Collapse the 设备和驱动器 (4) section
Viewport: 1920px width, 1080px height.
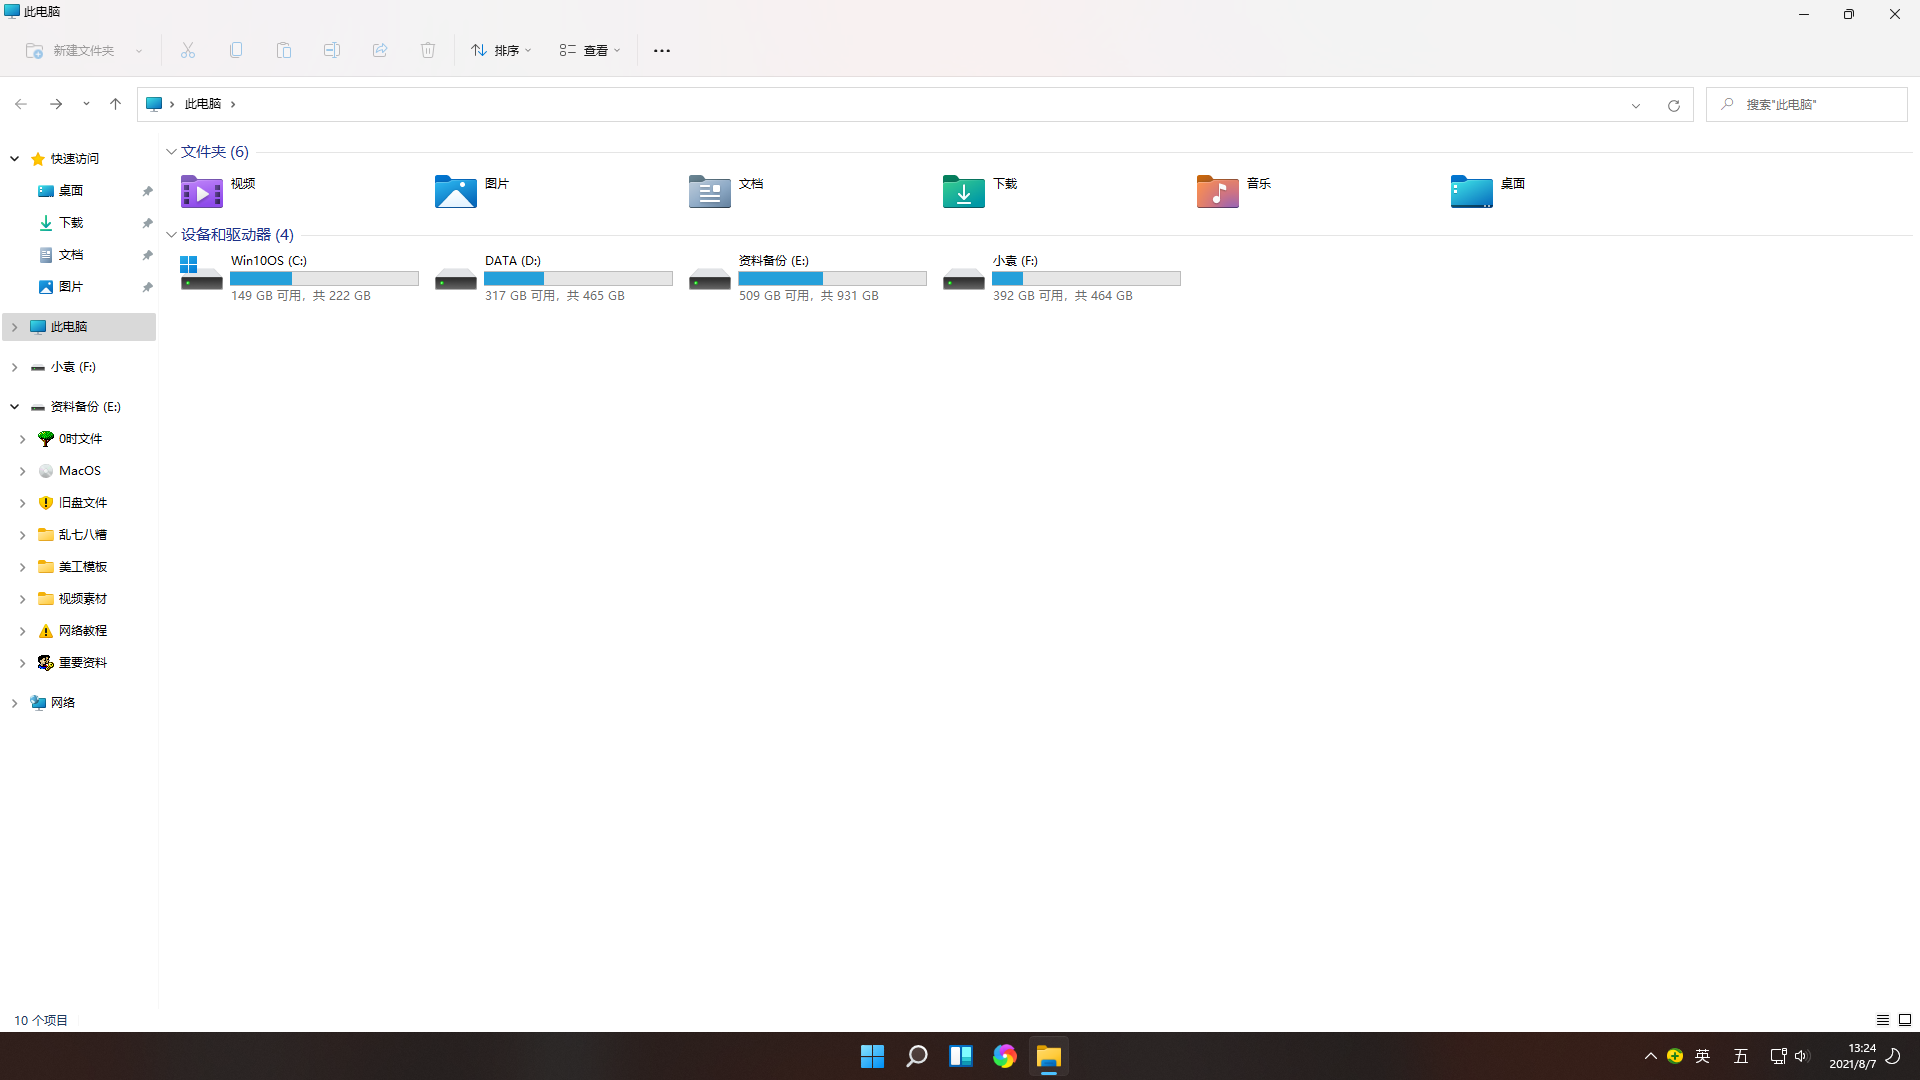pos(171,234)
